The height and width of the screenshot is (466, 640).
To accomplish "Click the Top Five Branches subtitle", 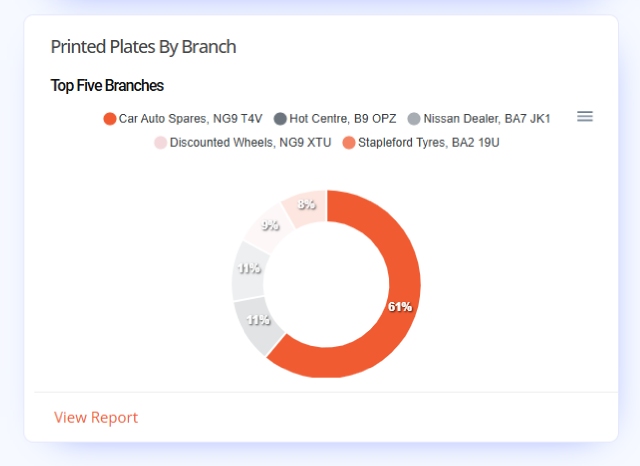I will pos(107,86).
